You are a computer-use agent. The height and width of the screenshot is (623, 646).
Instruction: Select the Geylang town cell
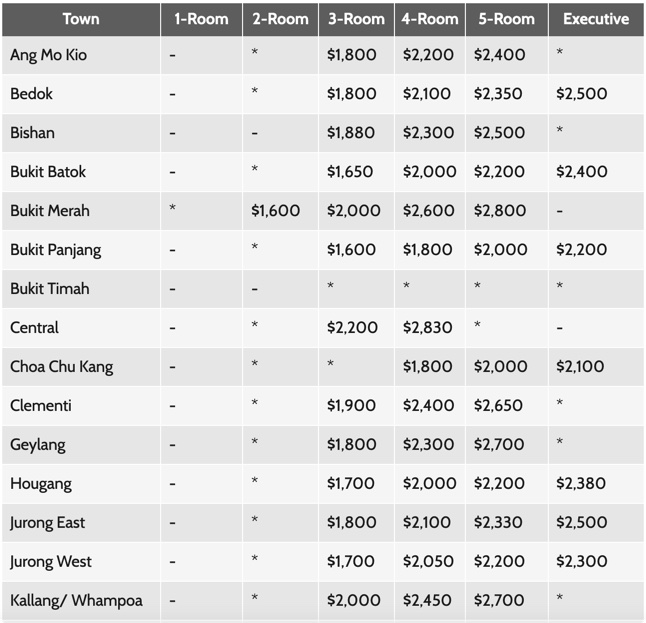[81, 445]
